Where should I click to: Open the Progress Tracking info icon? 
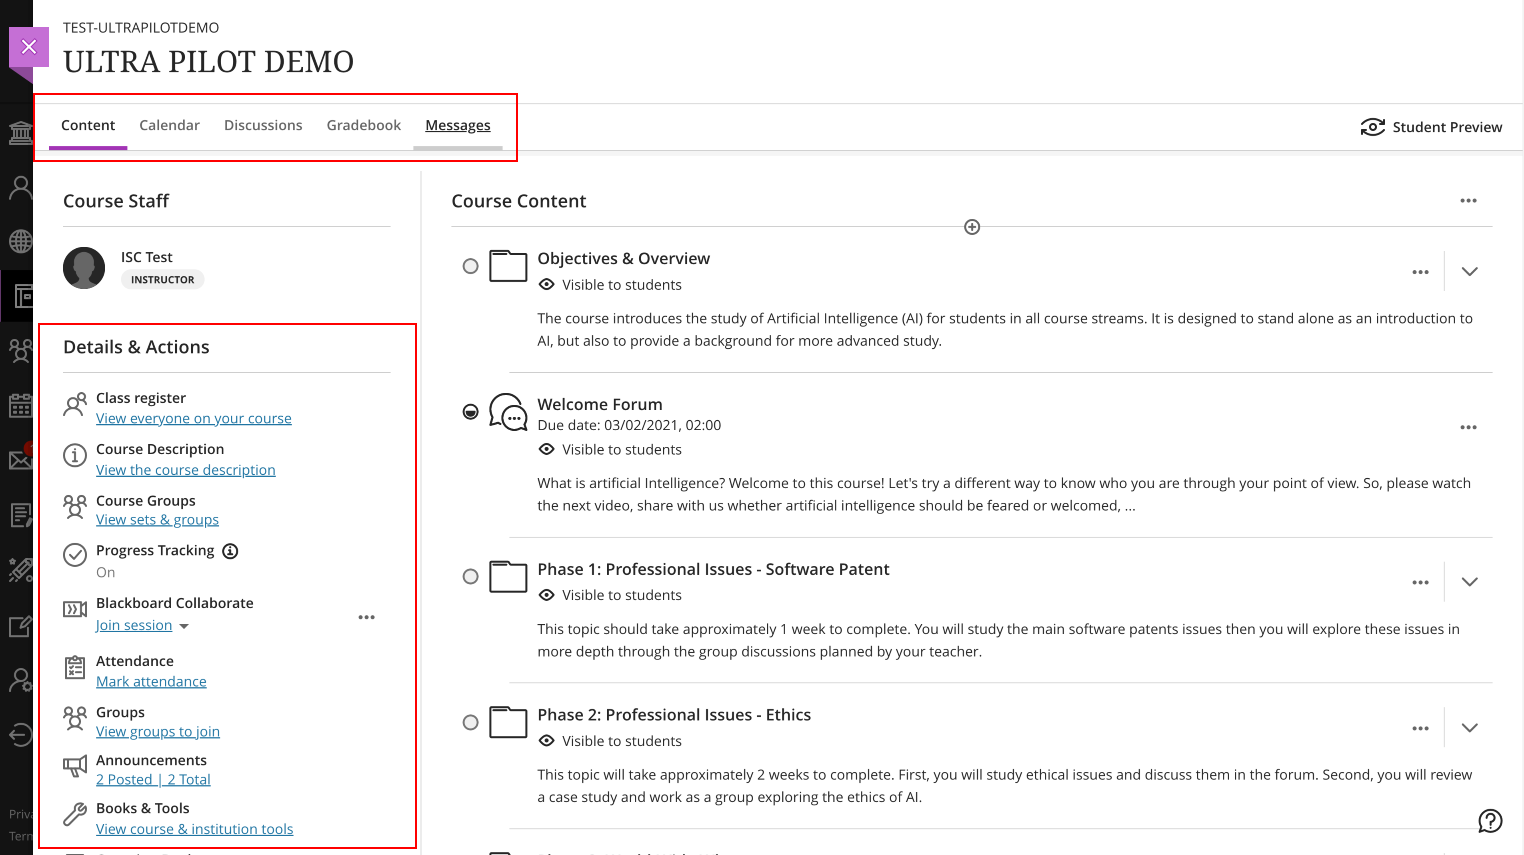point(230,551)
